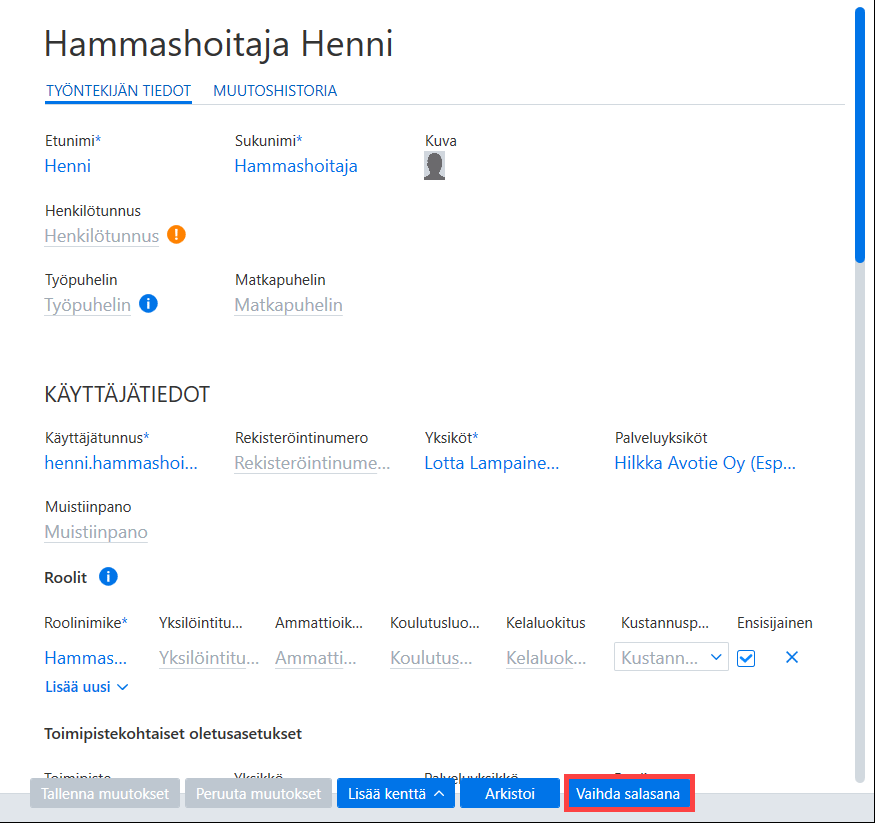This screenshot has width=875, height=823.
Task: Select the Työntekijän tiedot tab
Action: click(118, 91)
